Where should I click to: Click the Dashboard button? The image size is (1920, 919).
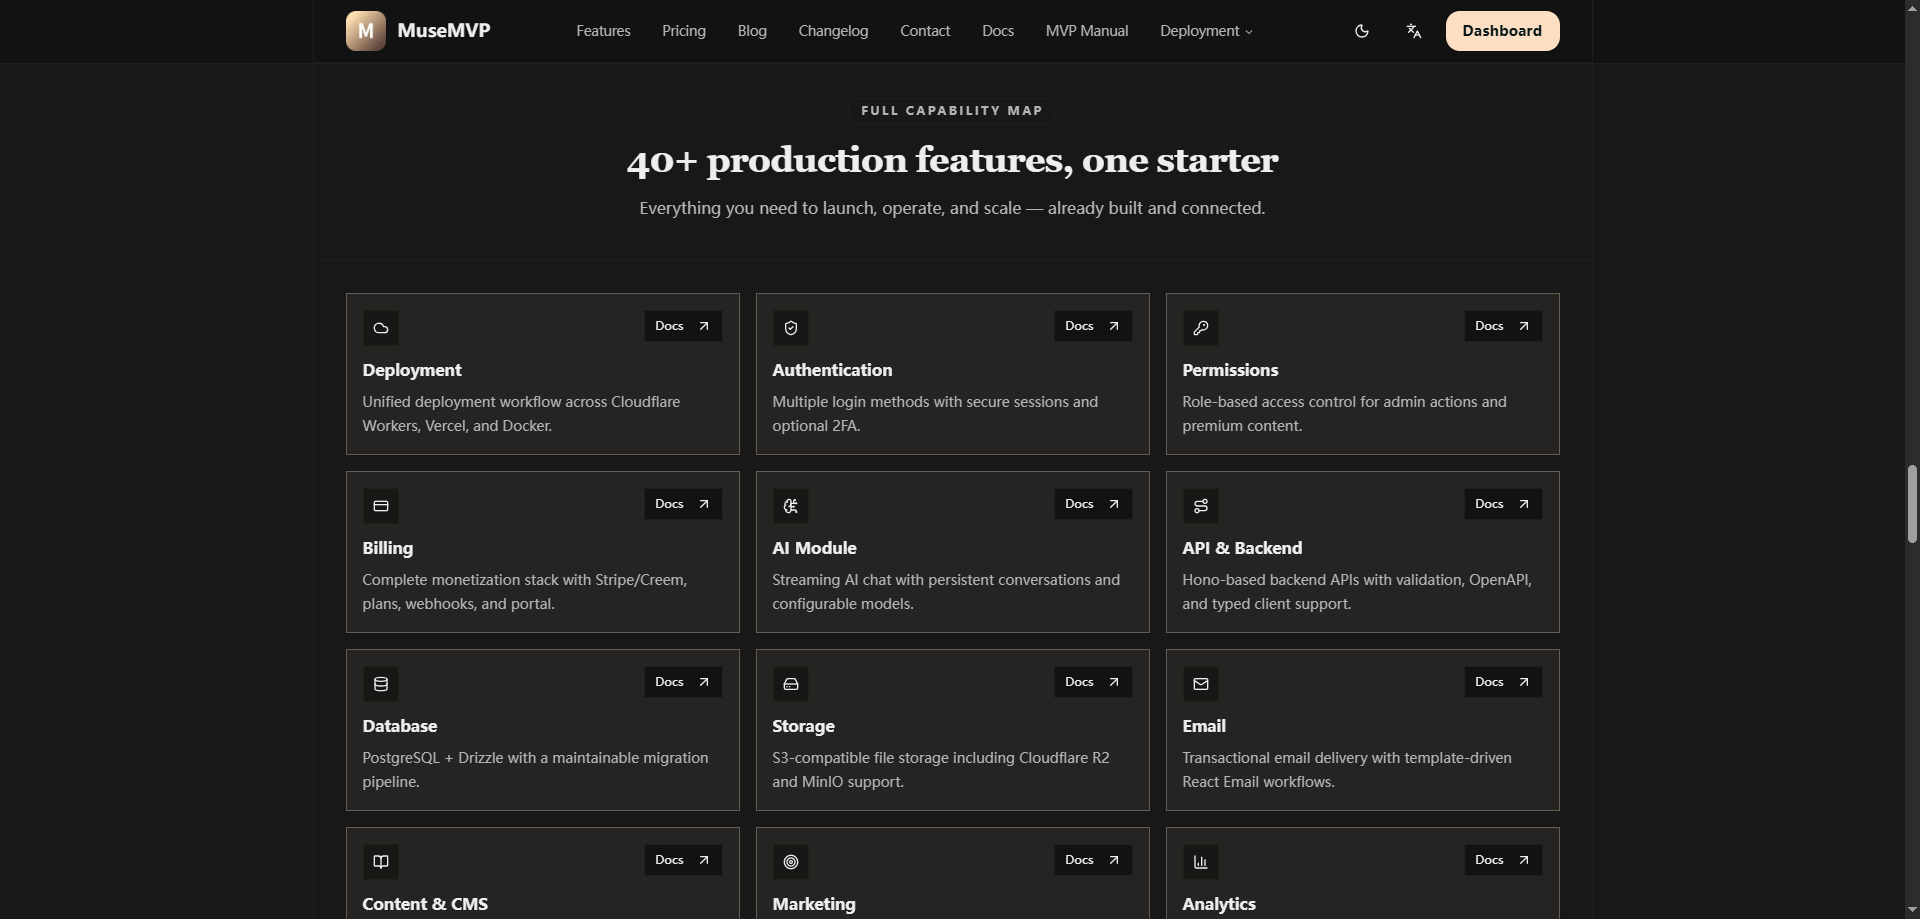tap(1502, 30)
